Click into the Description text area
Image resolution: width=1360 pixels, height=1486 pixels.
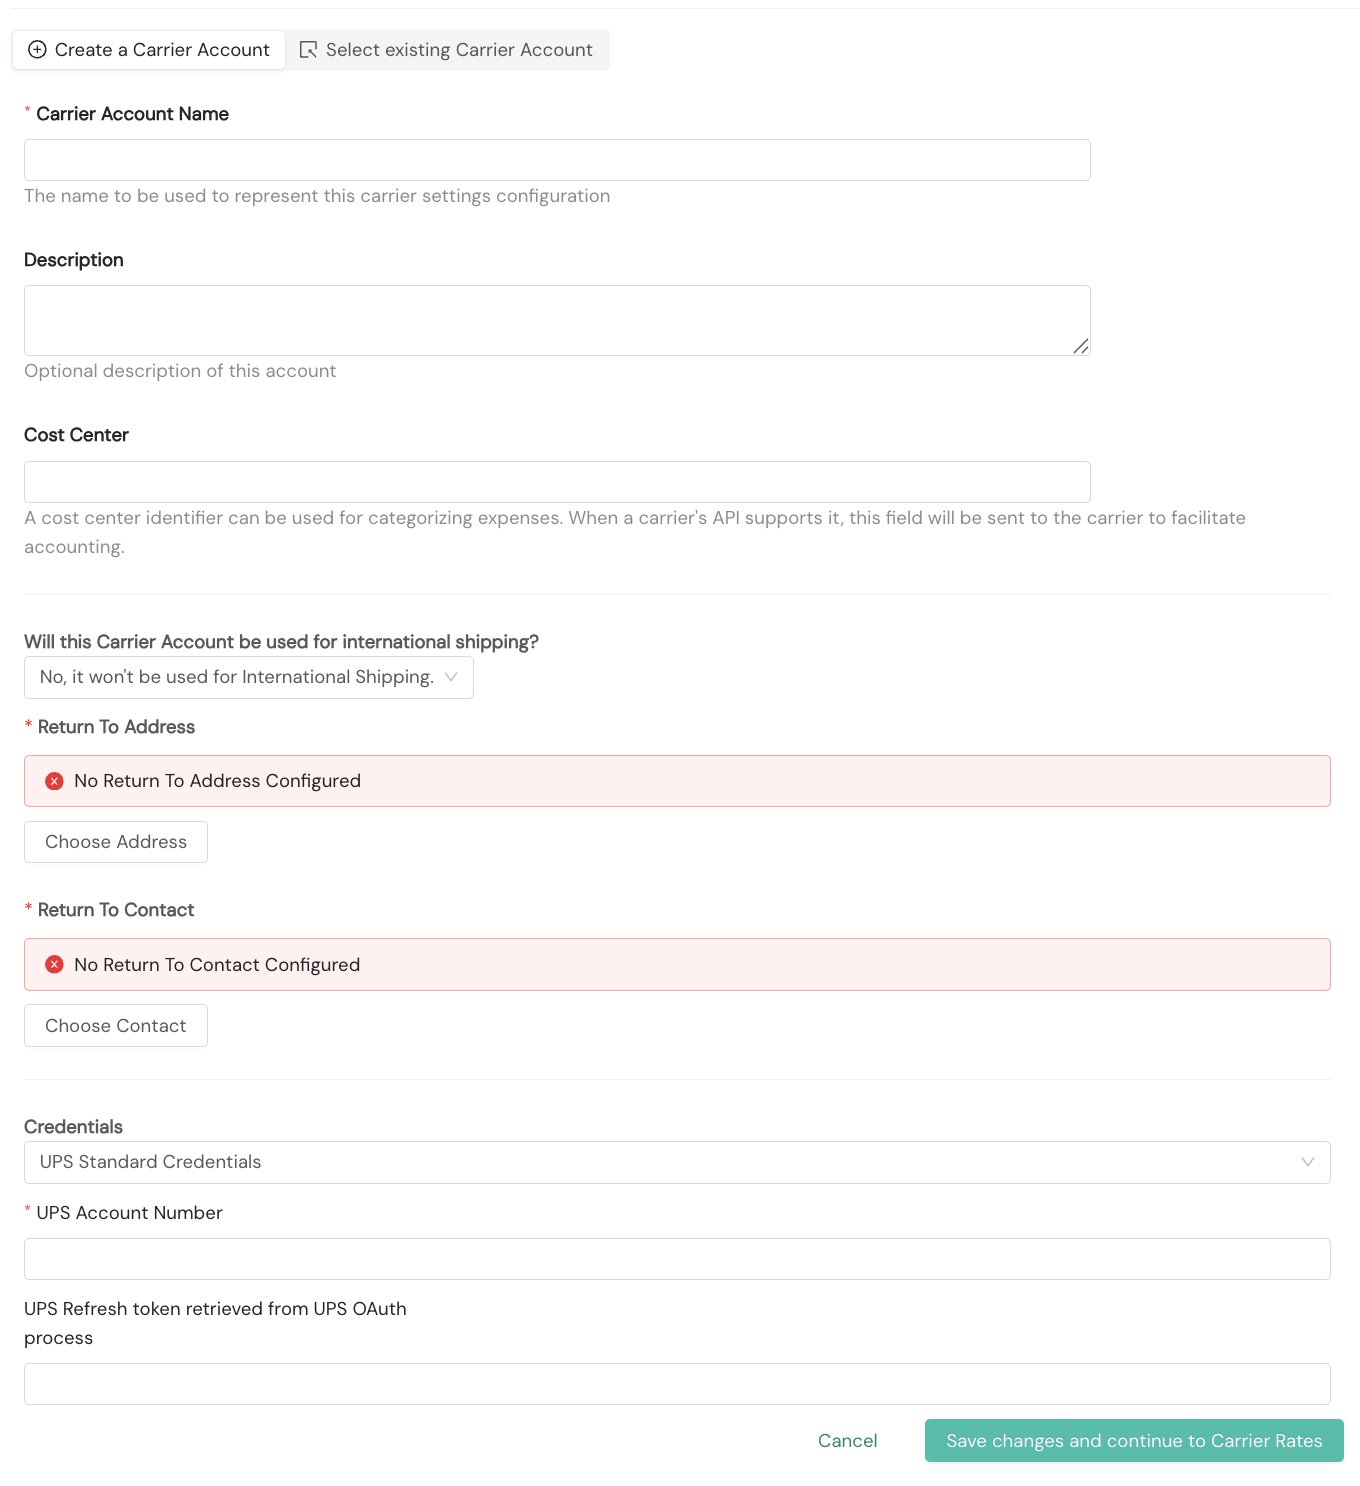557,320
